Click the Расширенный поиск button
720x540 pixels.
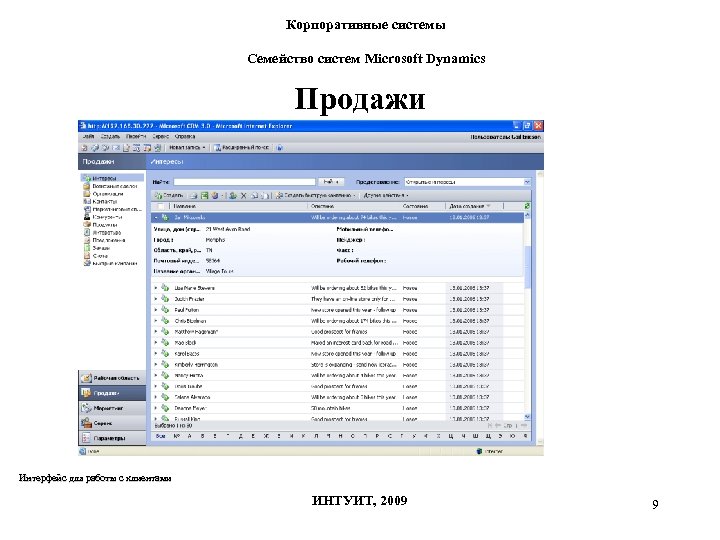tap(242, 147)
